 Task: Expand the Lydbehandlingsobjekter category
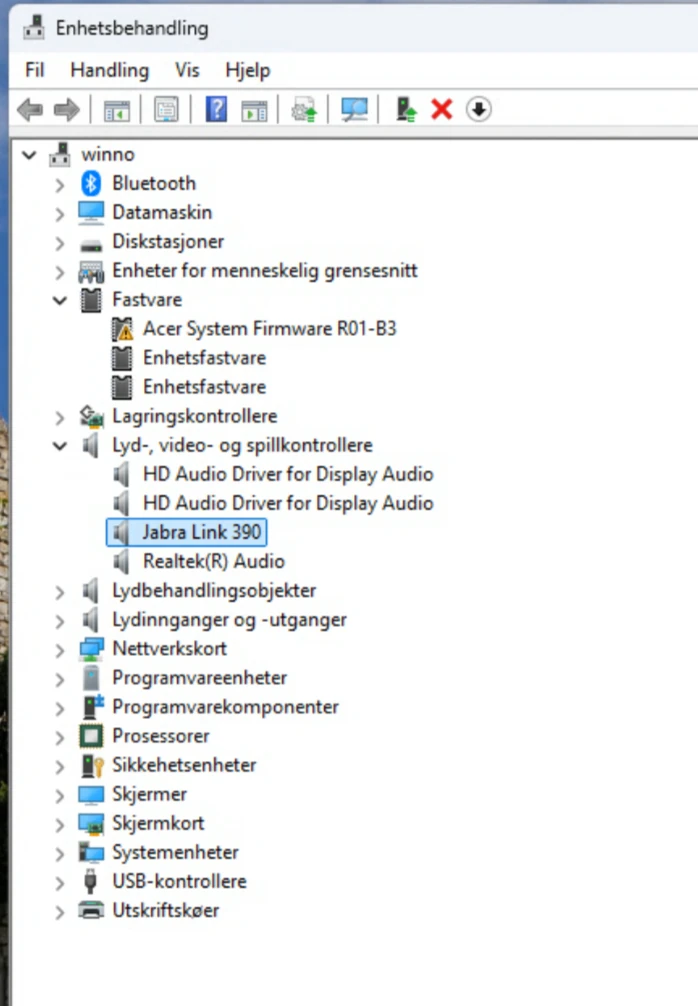(x=60, y=592)
